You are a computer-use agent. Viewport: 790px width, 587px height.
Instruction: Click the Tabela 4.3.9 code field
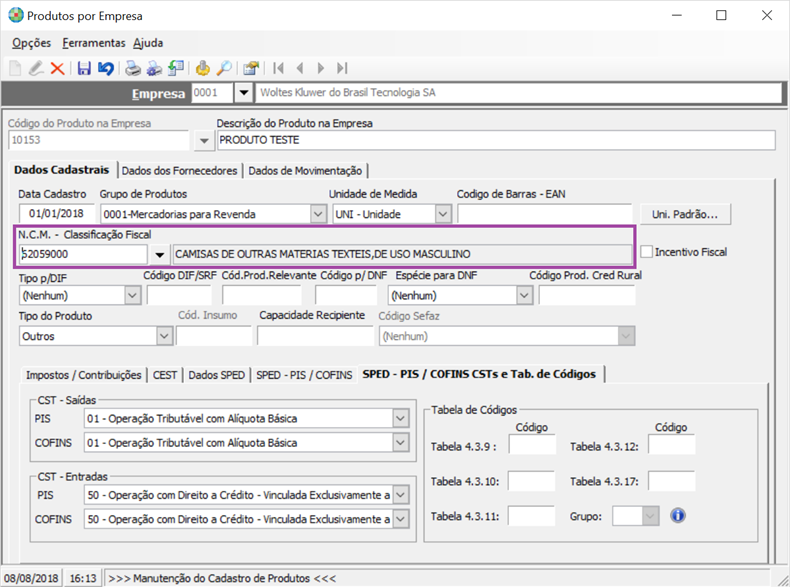(x=531, y=446)
